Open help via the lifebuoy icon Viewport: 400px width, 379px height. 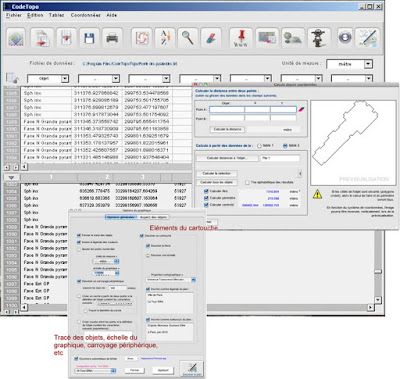[345, 38]
